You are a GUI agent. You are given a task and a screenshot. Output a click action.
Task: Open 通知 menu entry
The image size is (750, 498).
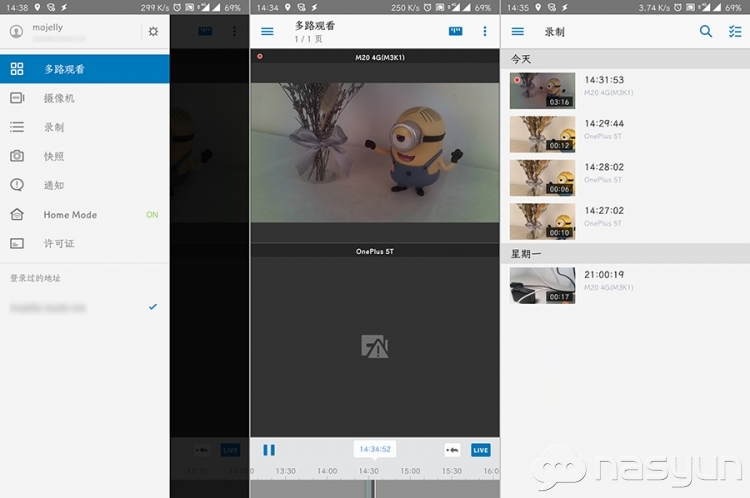click(85, 185)
